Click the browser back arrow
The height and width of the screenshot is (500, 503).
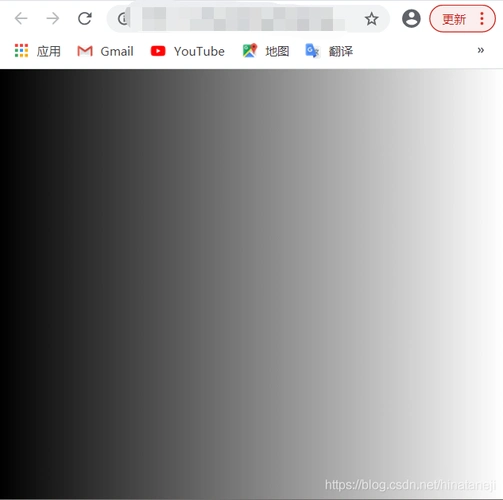point(21,18)
